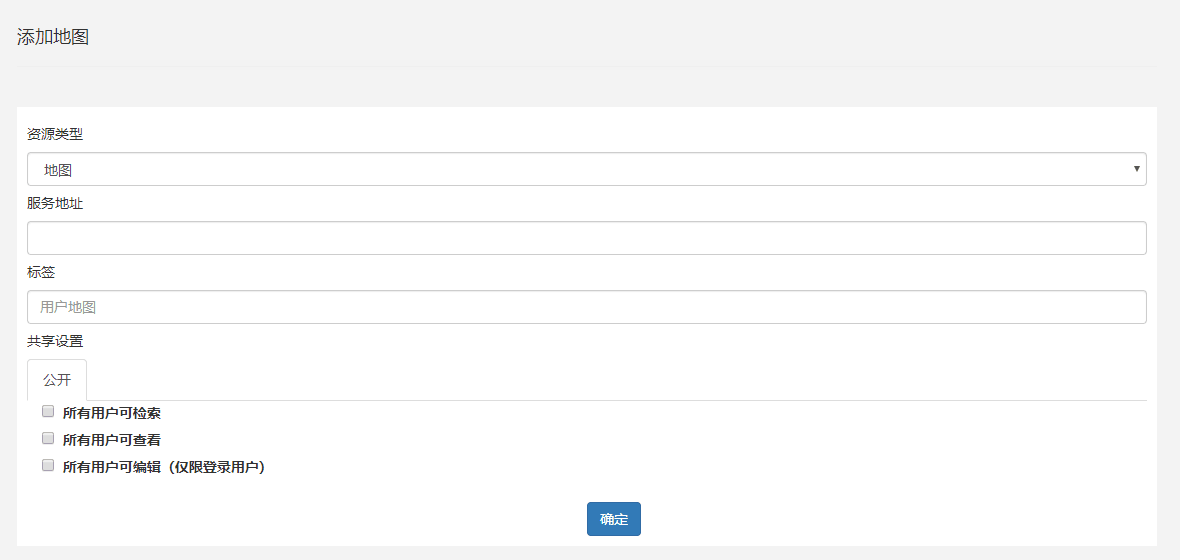Focus the 服务地址 input field
The width and height of the screenshot is (1180, 560).
click(x=586, y=238)
